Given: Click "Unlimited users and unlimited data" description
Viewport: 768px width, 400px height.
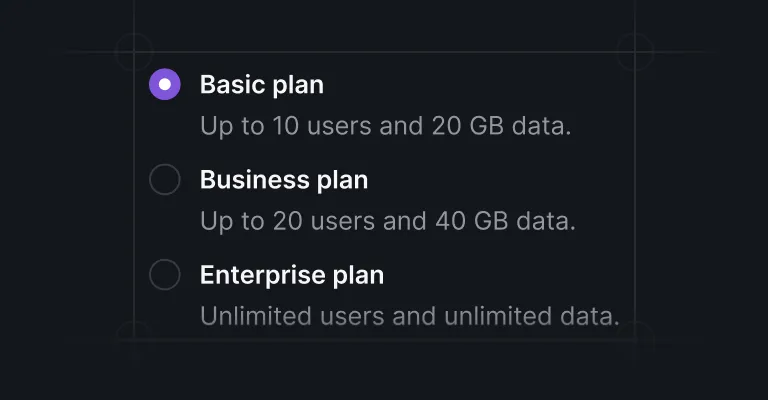Looking at the screenshot, I should point(410,316).
